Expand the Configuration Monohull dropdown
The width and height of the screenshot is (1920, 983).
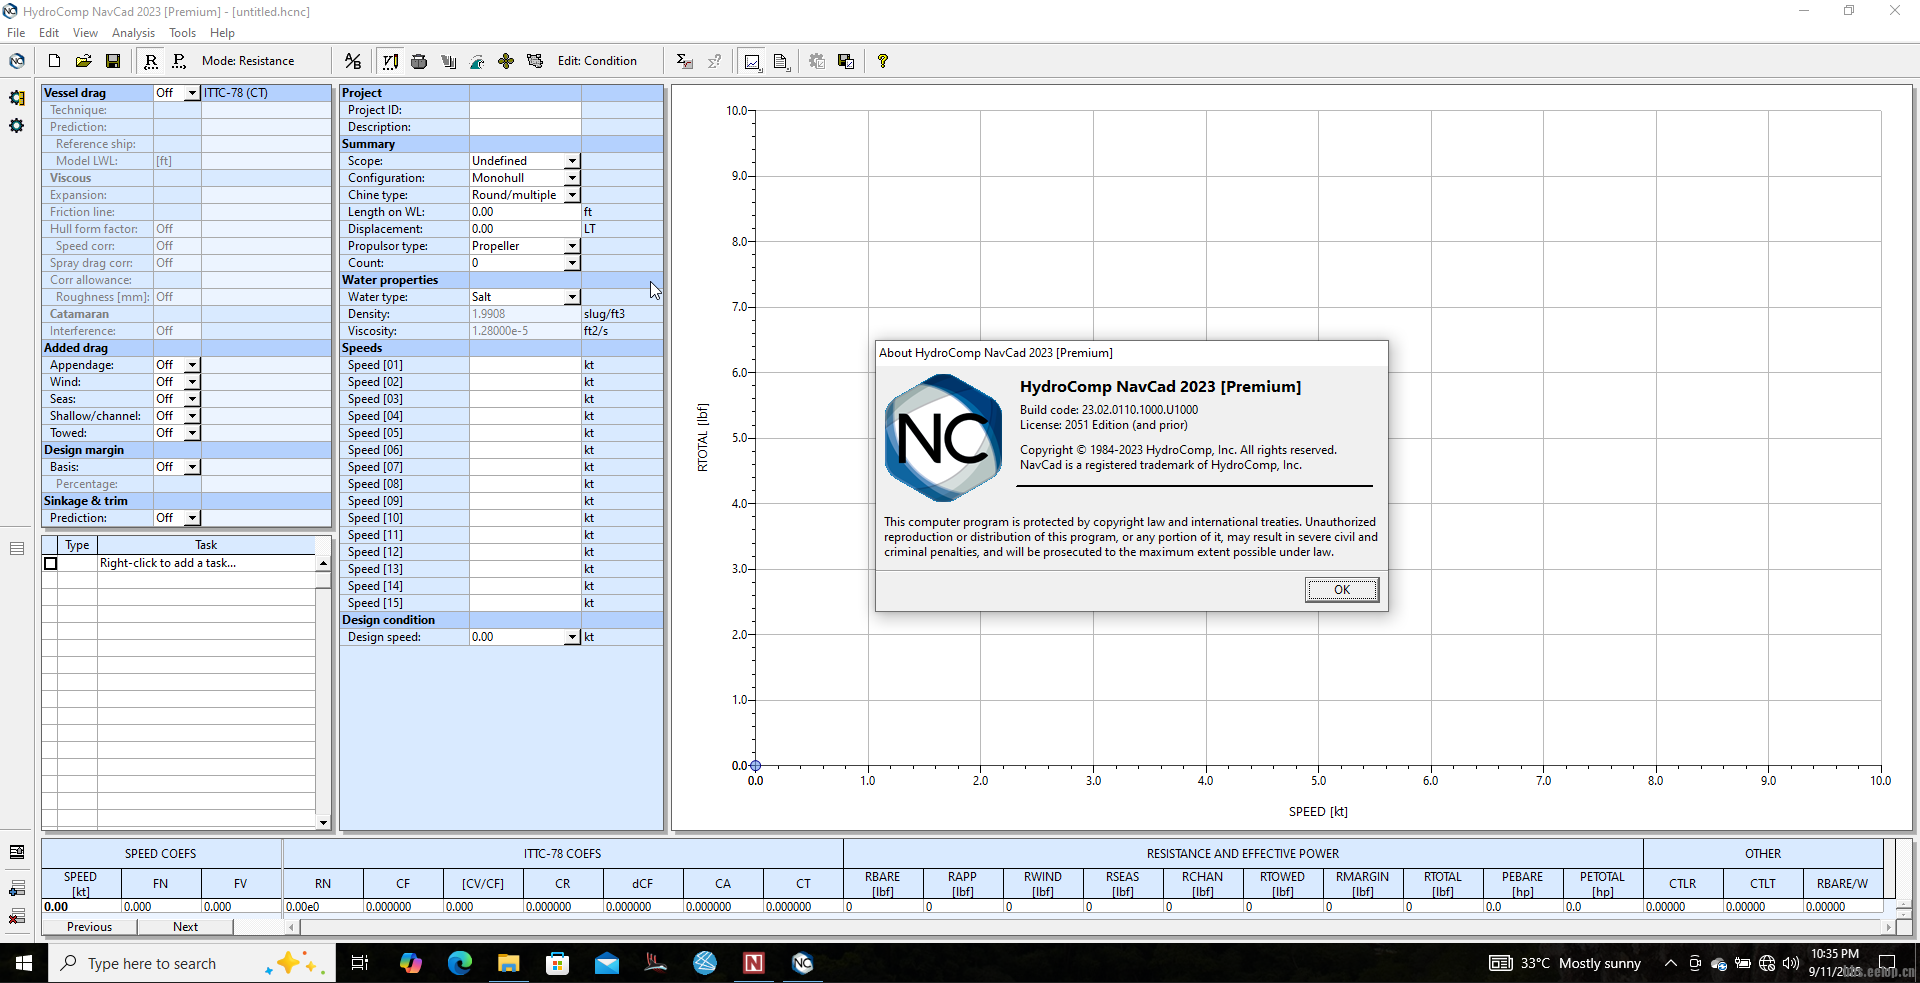[x=572, y=178]
